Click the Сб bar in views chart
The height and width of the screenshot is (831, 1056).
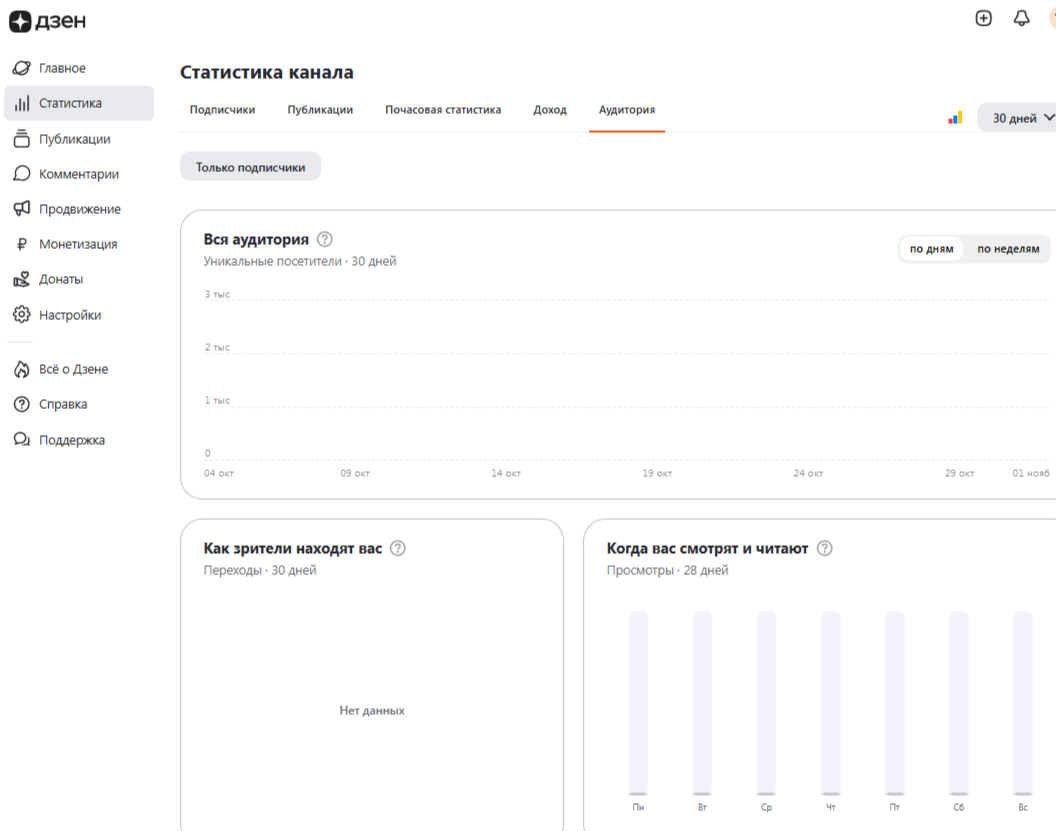[x=958, y=703]
